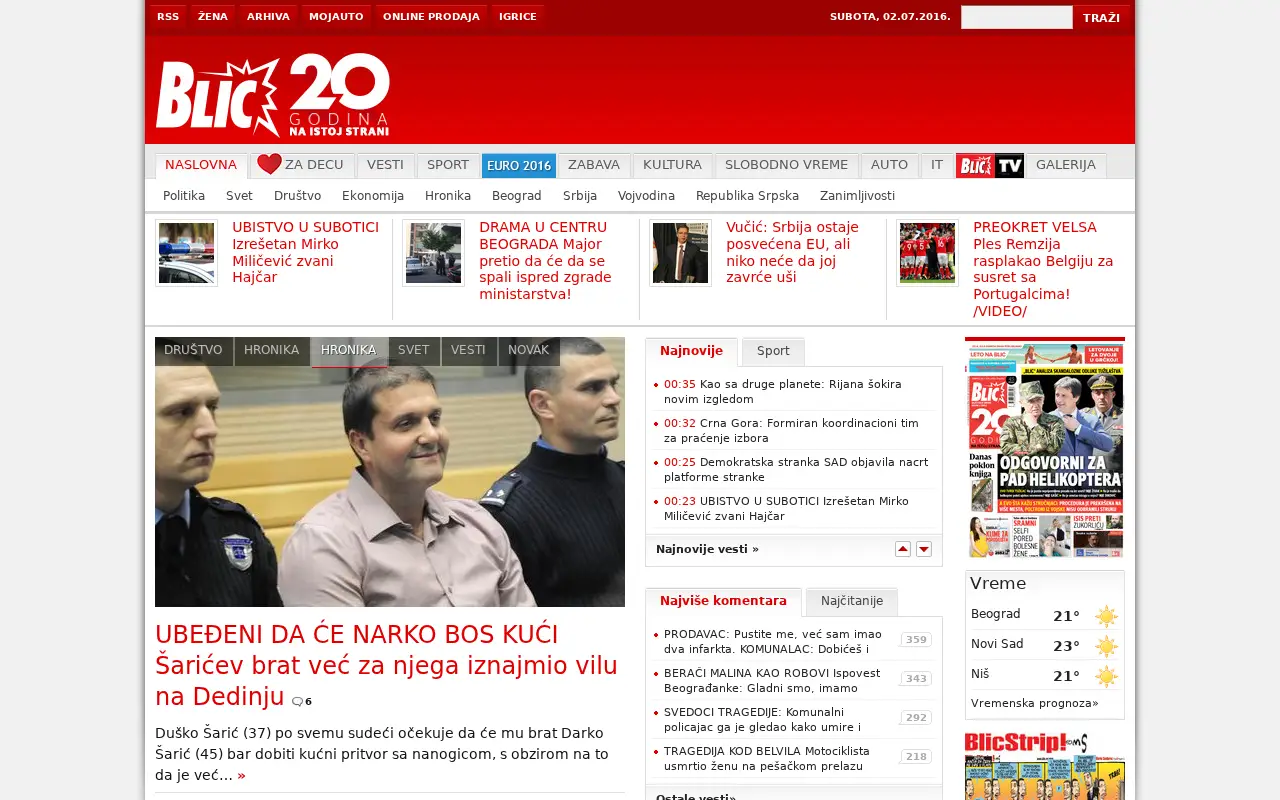Select the DRUŠTVO slider tab

pos(193,351)
